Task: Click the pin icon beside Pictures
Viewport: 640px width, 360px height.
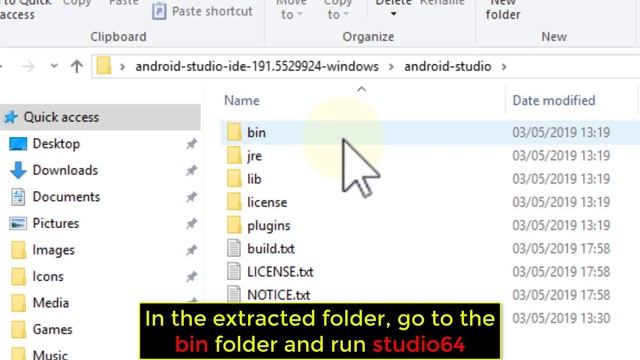Action: coord(191,224)
